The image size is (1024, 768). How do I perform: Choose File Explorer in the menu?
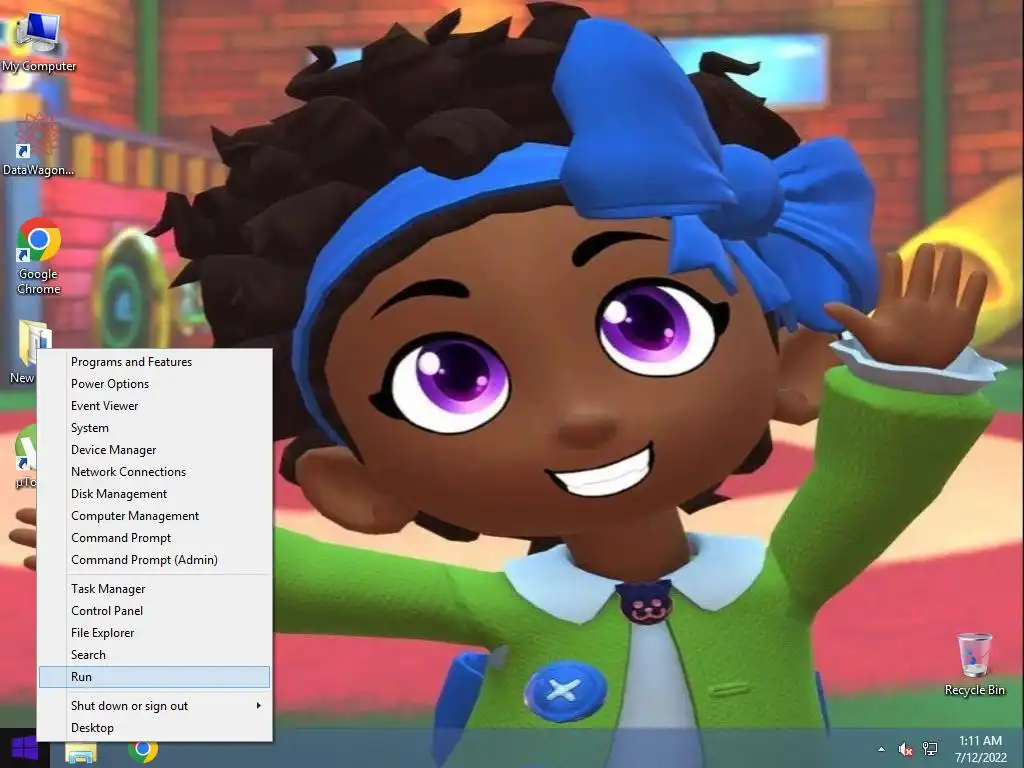154,633
